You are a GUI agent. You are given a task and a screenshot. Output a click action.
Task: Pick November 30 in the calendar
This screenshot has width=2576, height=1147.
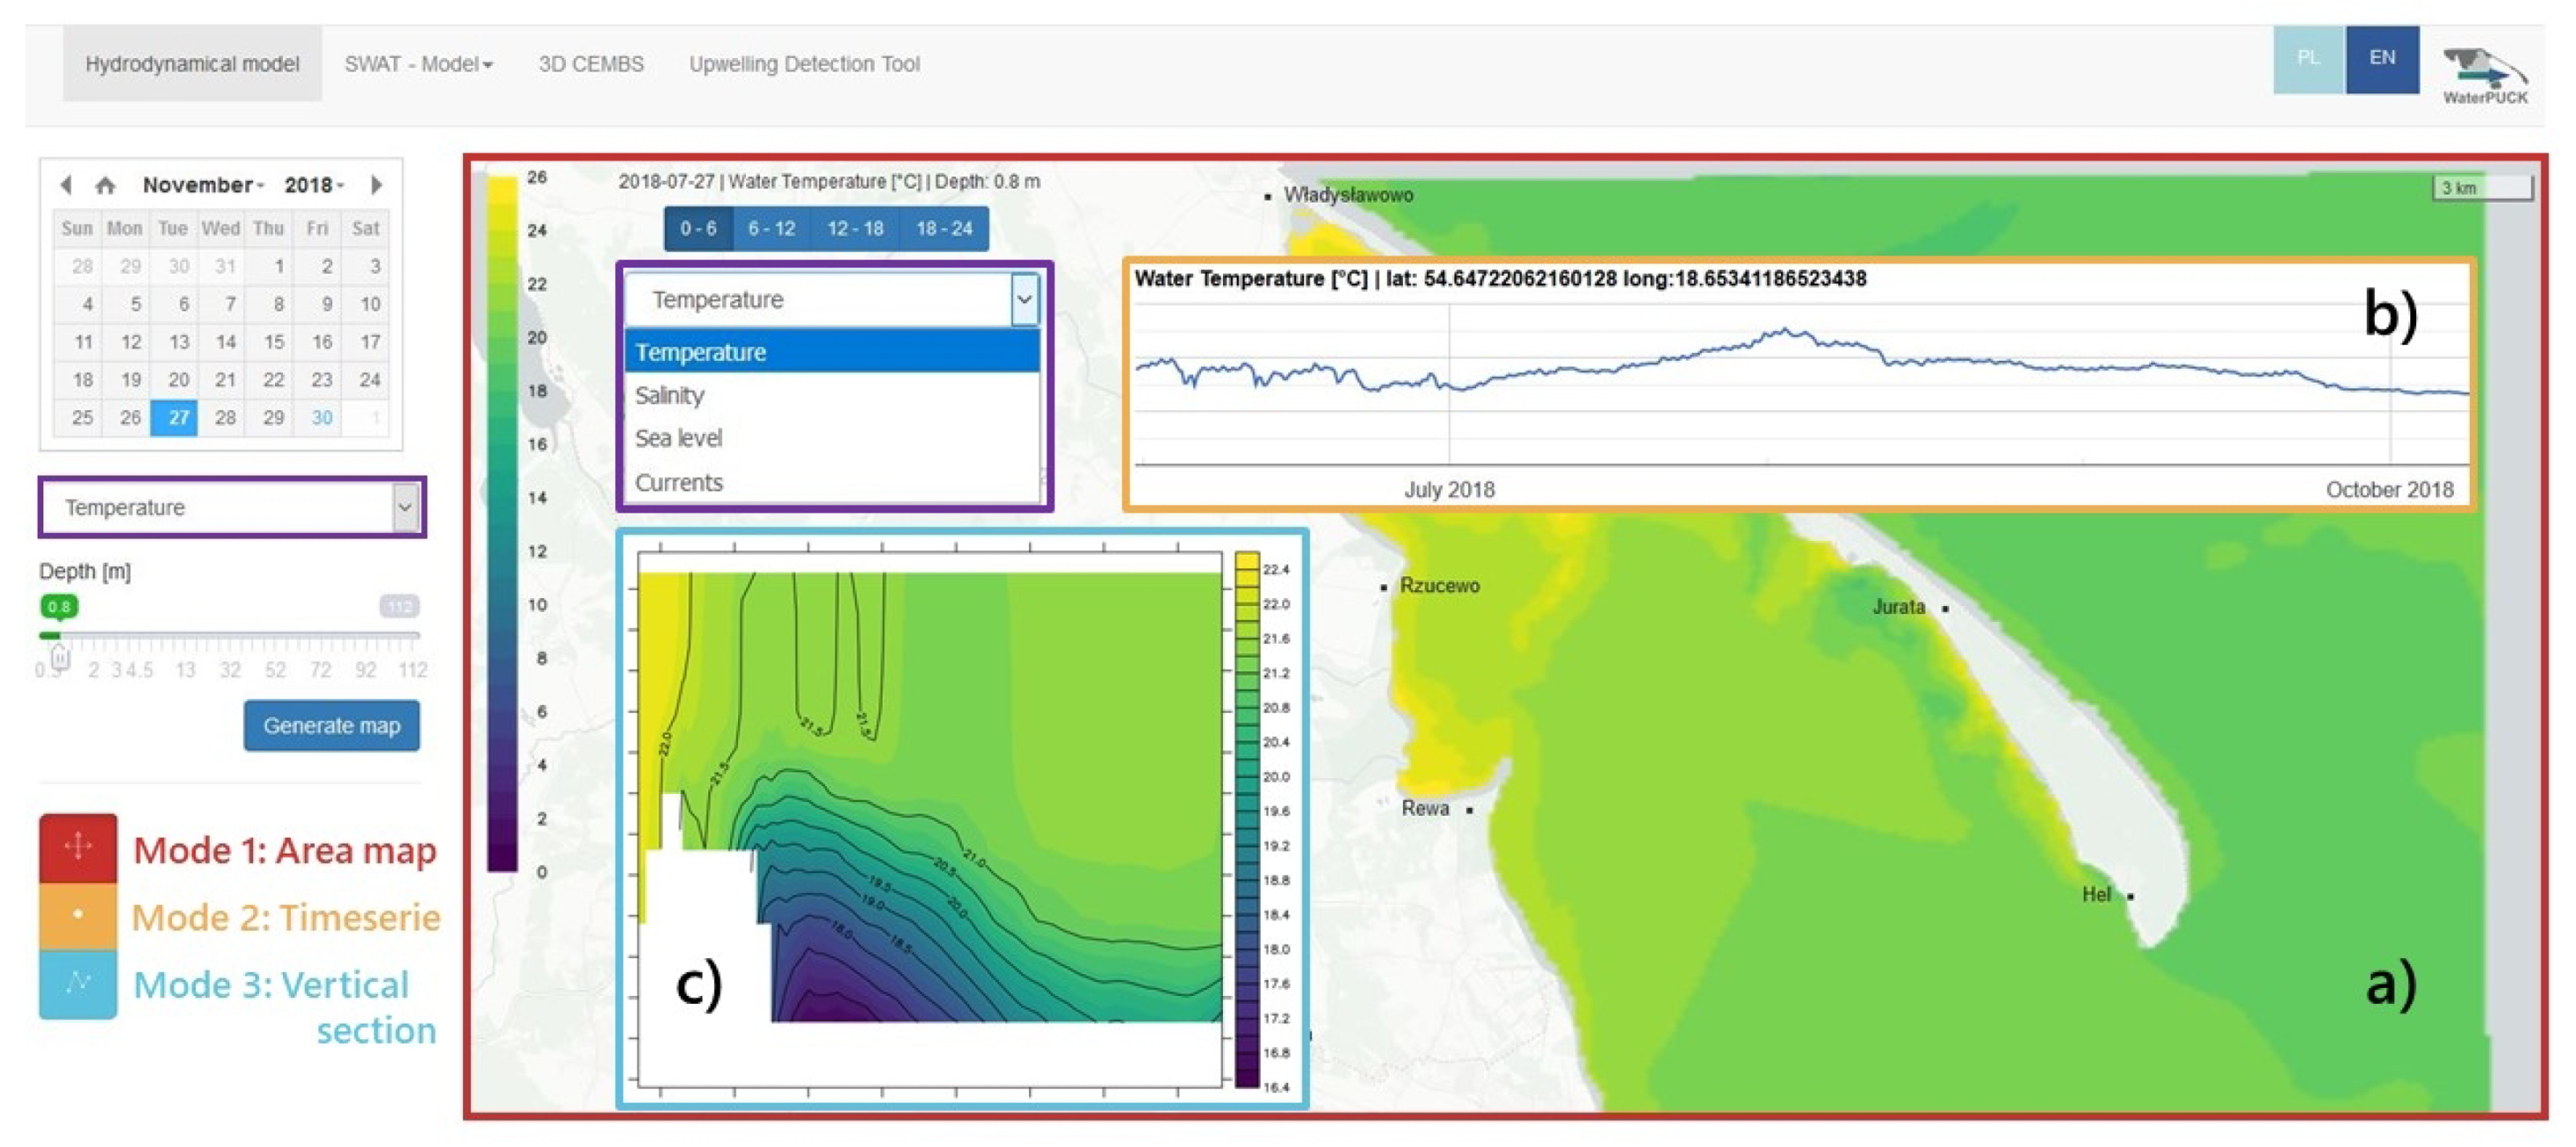(321, 418)
